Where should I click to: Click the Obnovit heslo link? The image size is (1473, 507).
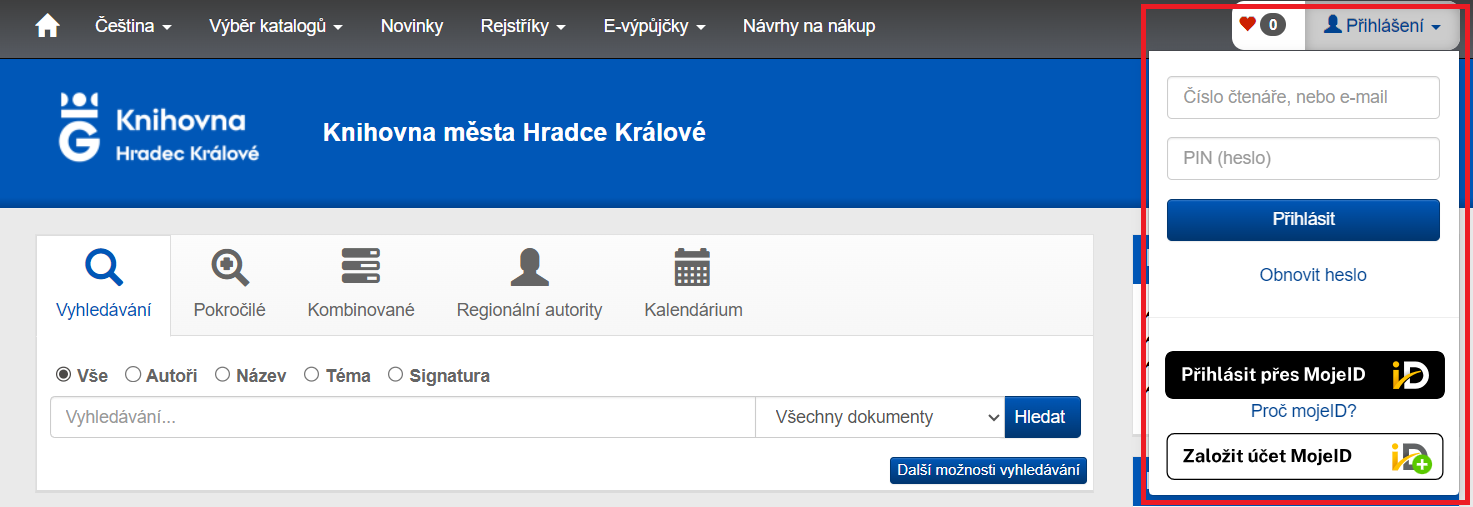point(1312,275)
